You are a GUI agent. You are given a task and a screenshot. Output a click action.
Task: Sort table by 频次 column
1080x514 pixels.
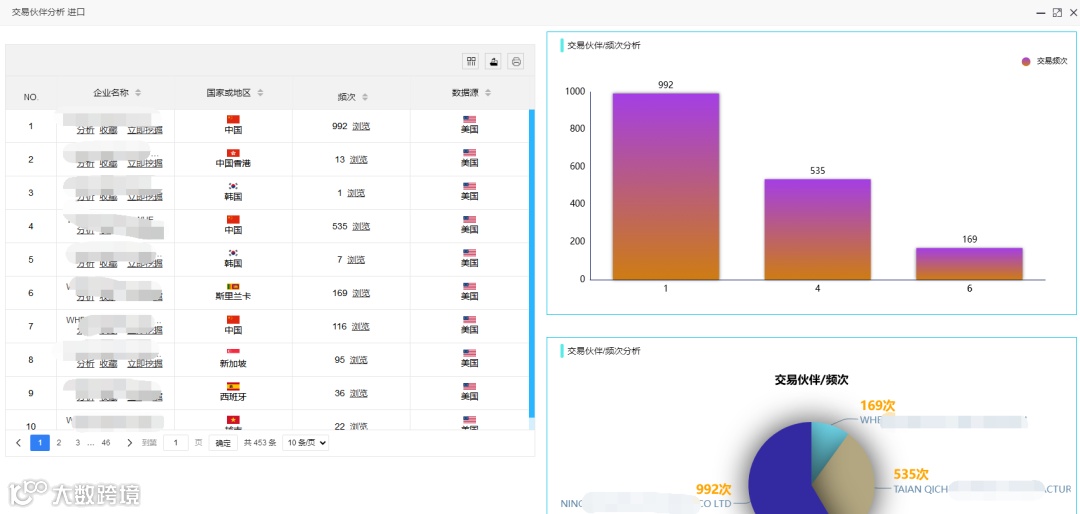tap(365, 97)
